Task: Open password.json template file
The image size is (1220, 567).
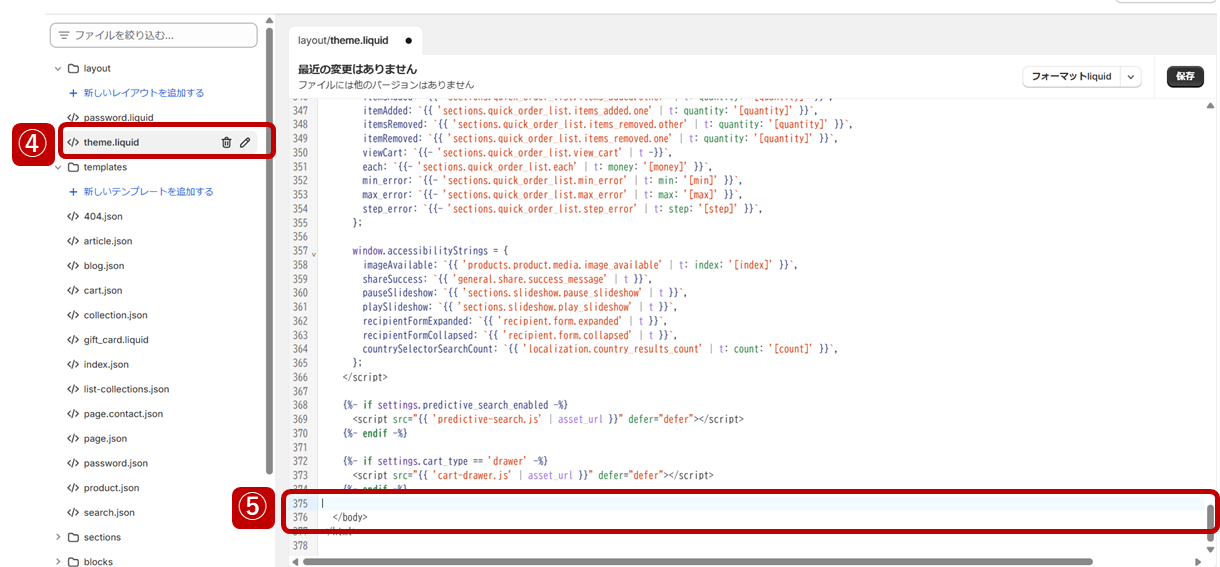Action: point(116,463)
